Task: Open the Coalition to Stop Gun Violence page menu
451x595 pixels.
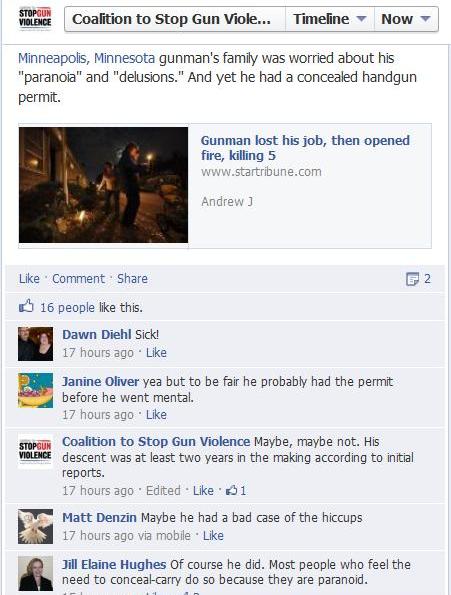Action: coord(175,19)
